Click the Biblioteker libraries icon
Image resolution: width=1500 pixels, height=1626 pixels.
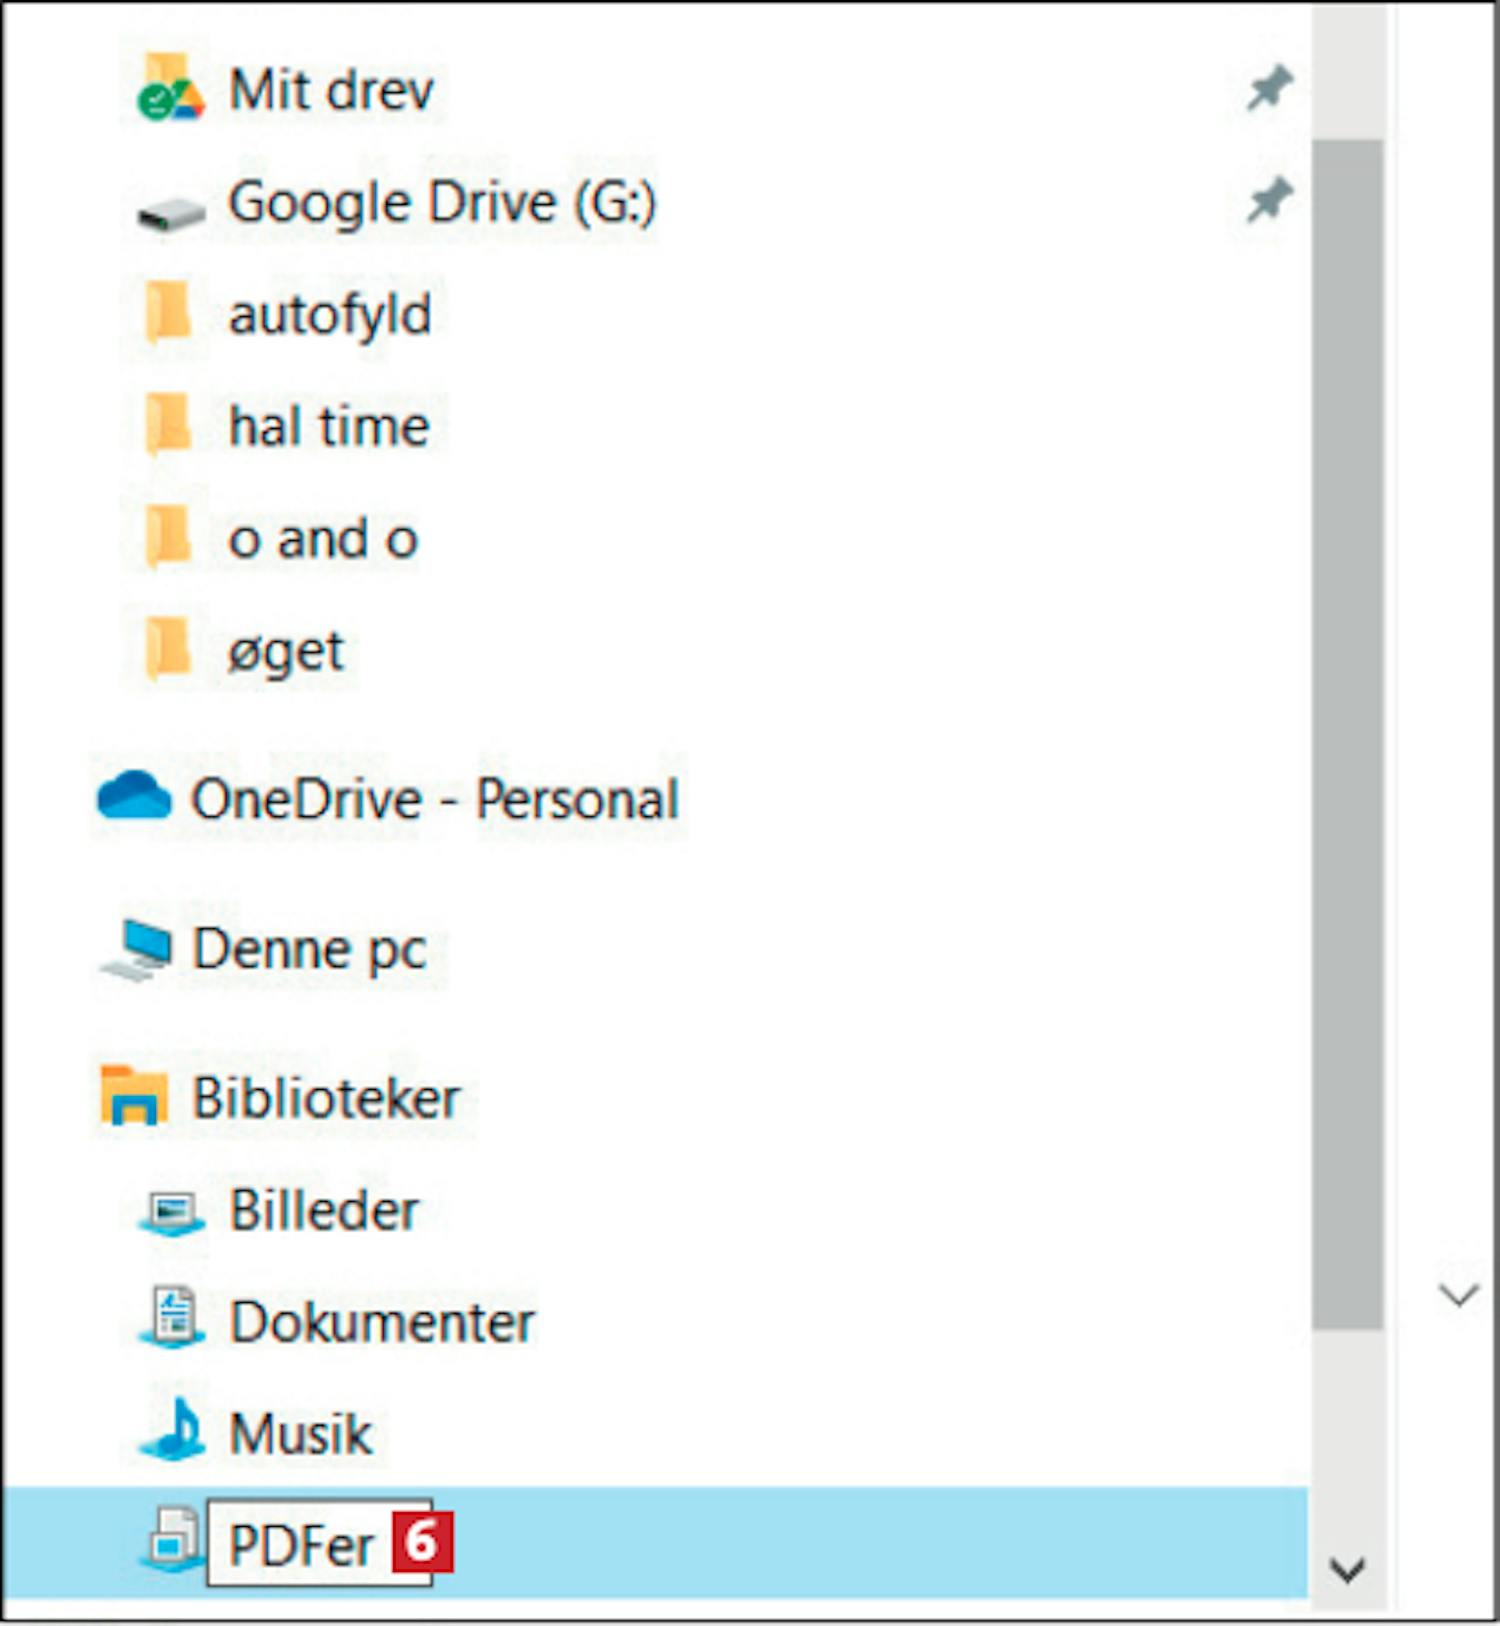[x=133, y=1096]
